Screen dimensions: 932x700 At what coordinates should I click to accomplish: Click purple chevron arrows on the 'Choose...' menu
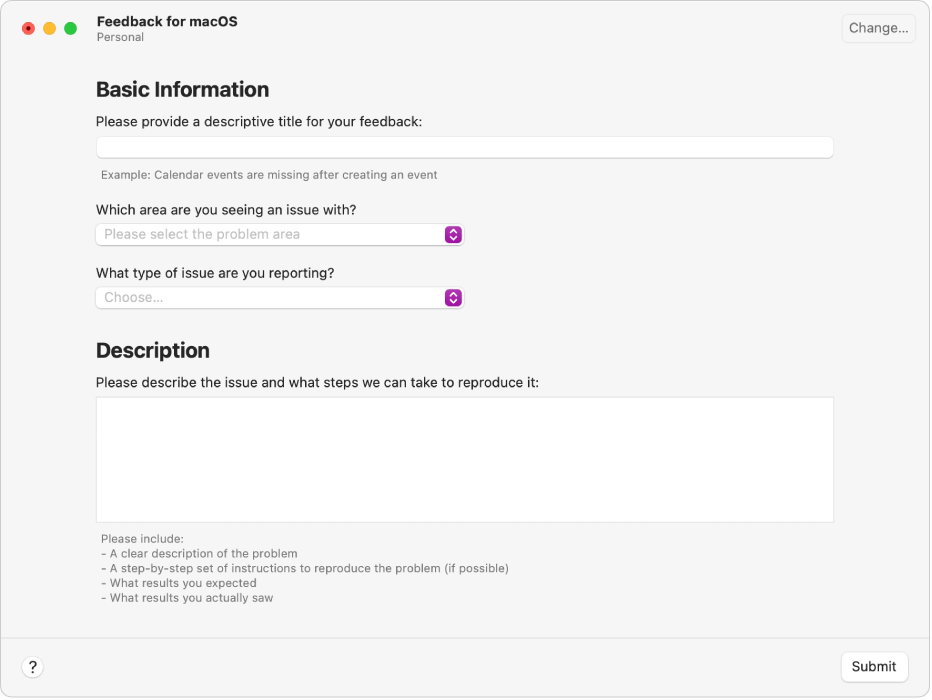(x=453, y=297)
